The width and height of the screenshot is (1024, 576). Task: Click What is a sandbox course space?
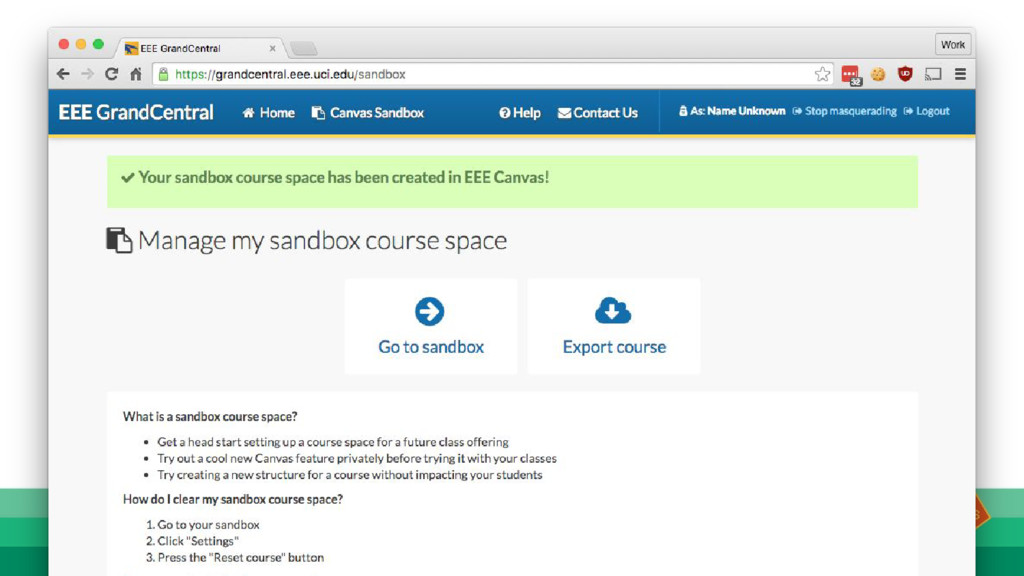click(x=210, y=417)
